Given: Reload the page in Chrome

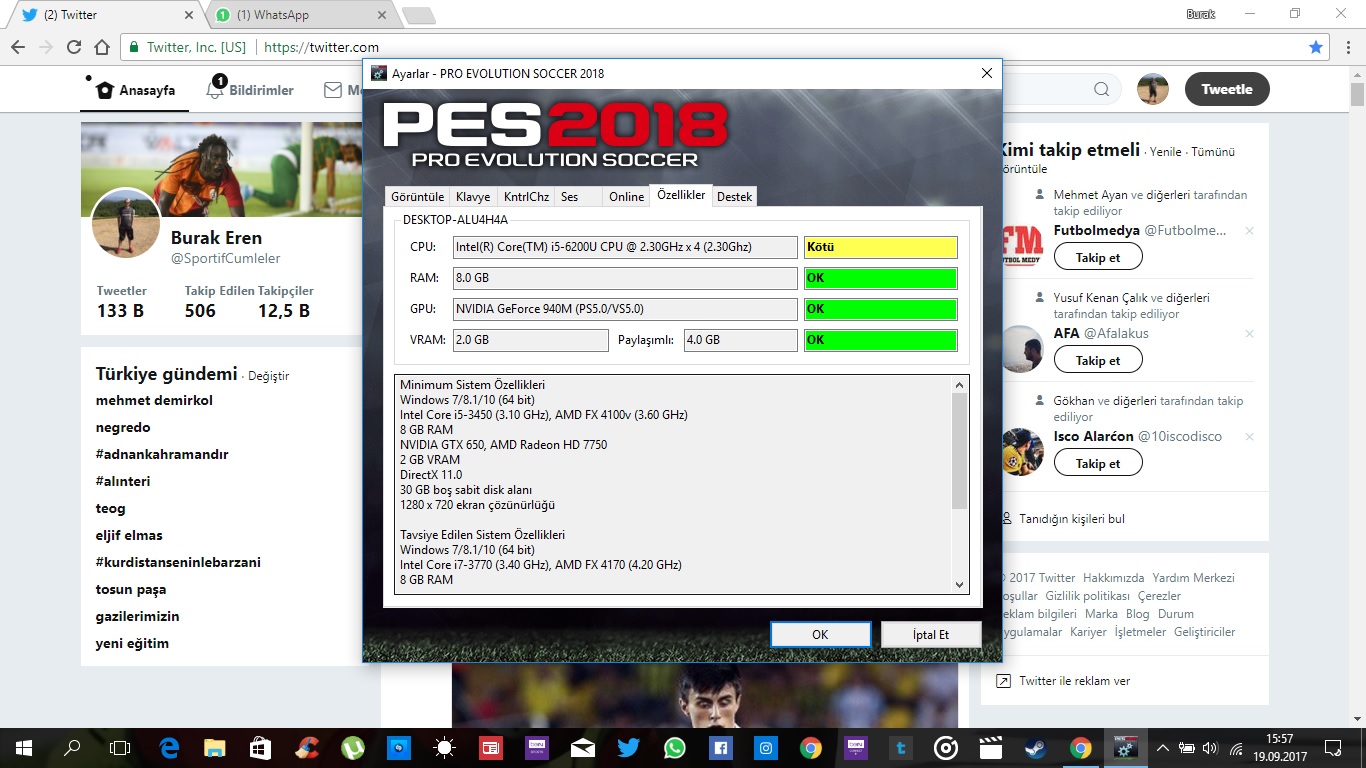Looking at the screenshot, I should tap(73, 47).
